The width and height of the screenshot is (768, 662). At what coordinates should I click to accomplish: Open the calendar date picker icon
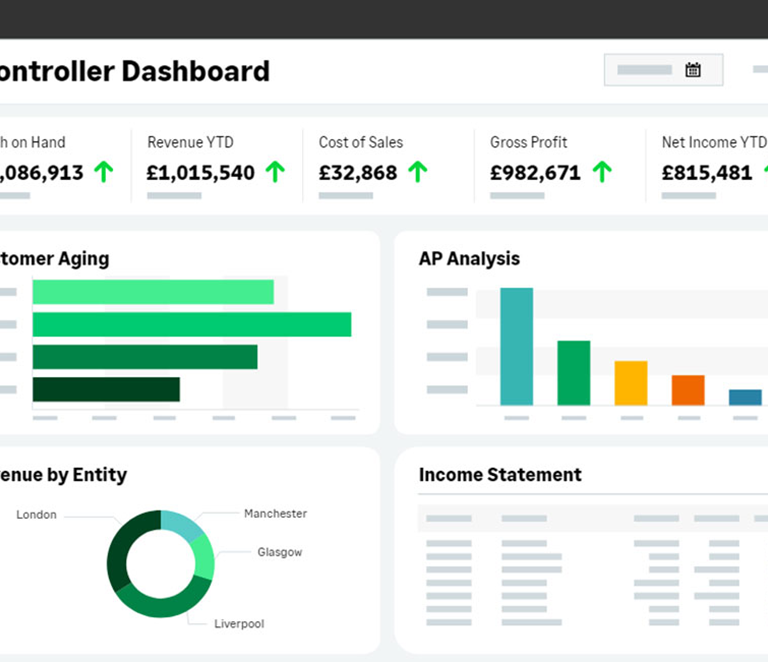(693, 70)
